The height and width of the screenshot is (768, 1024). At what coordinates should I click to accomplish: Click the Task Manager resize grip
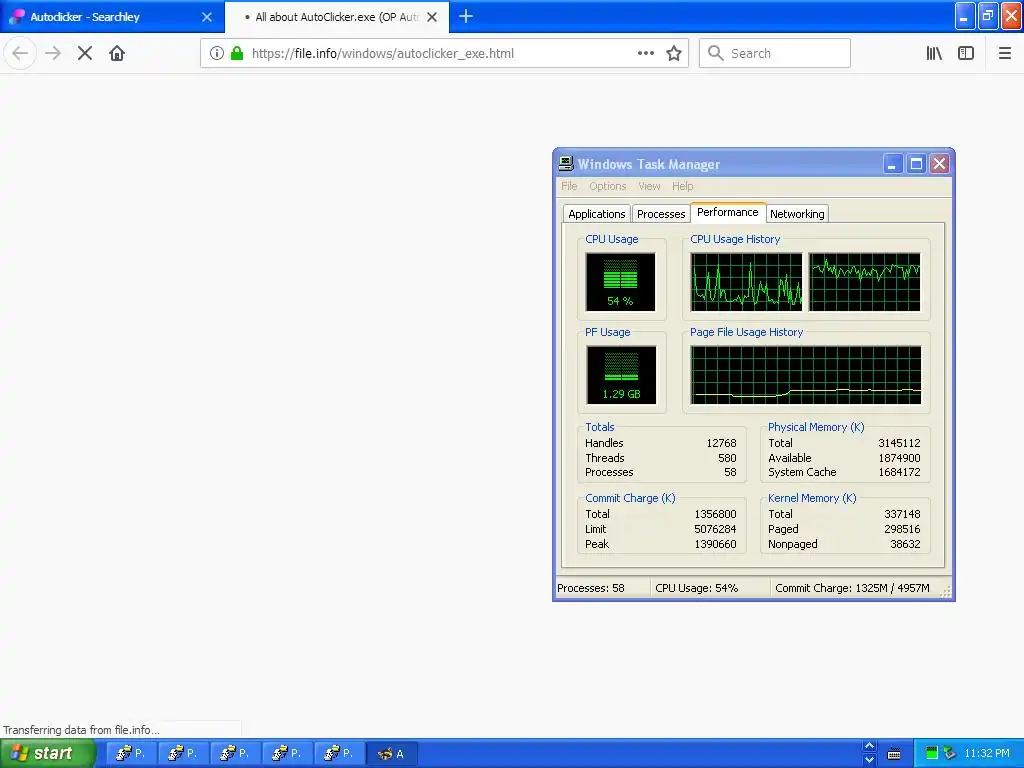[x=946, y=592]
